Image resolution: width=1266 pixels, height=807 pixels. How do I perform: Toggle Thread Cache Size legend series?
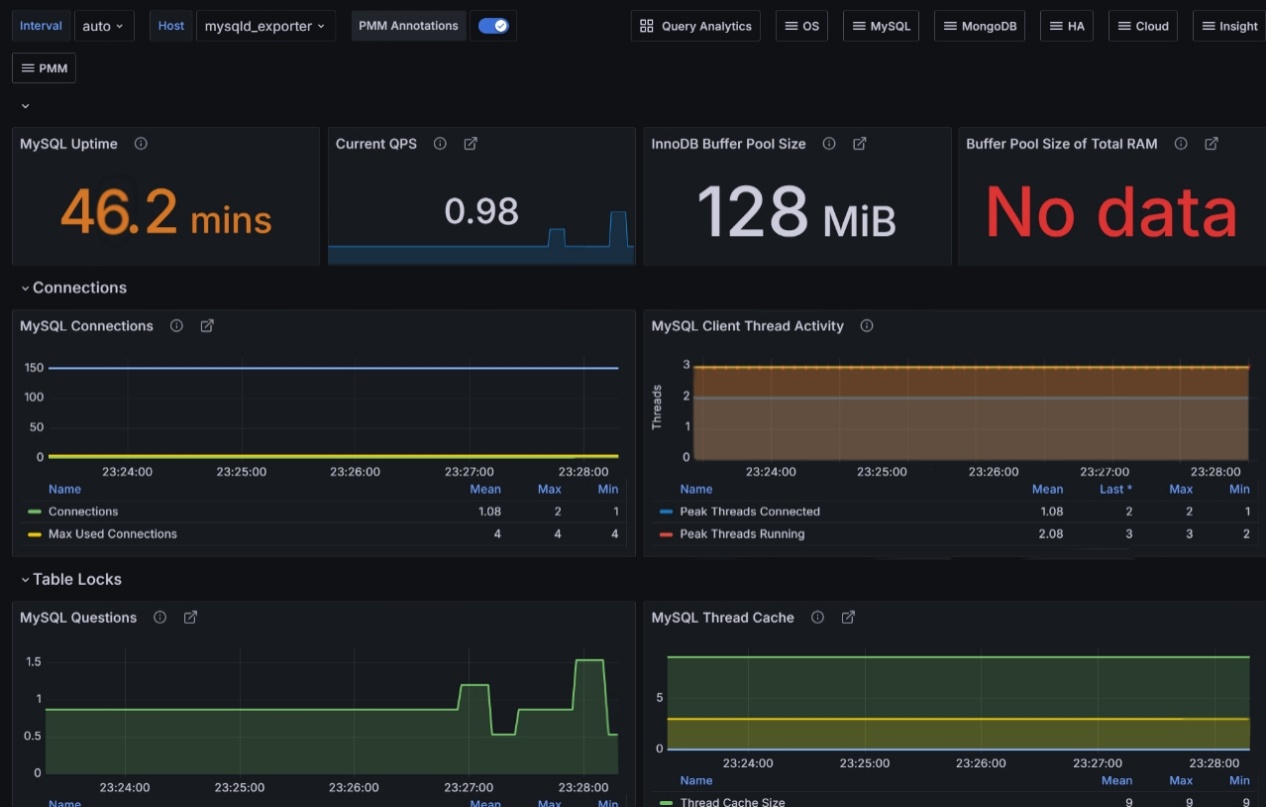[732, 802]
